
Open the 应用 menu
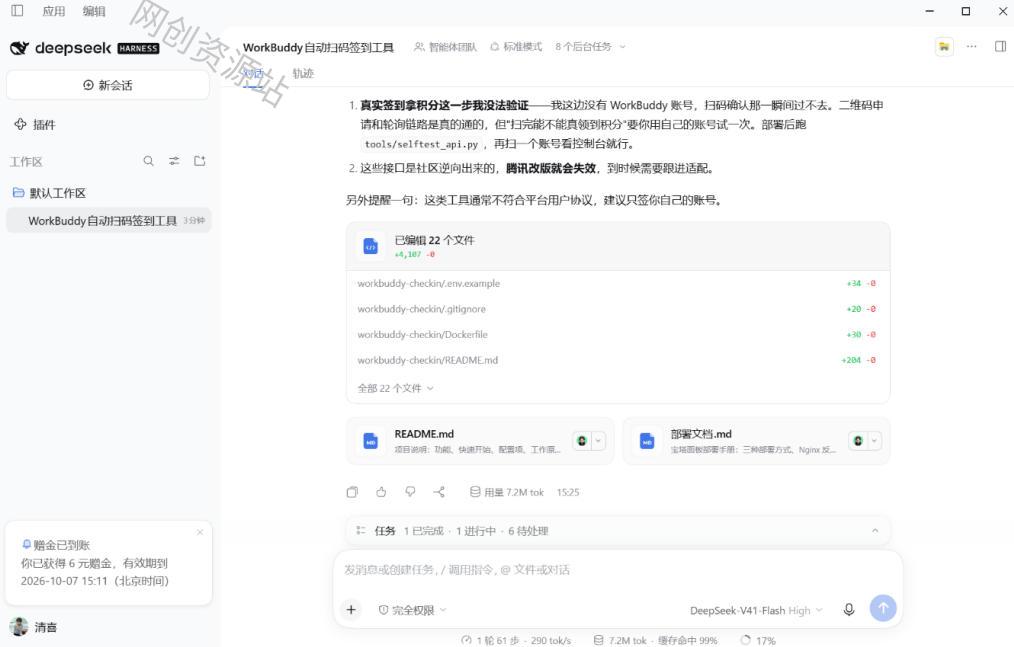tap(54, 11)
